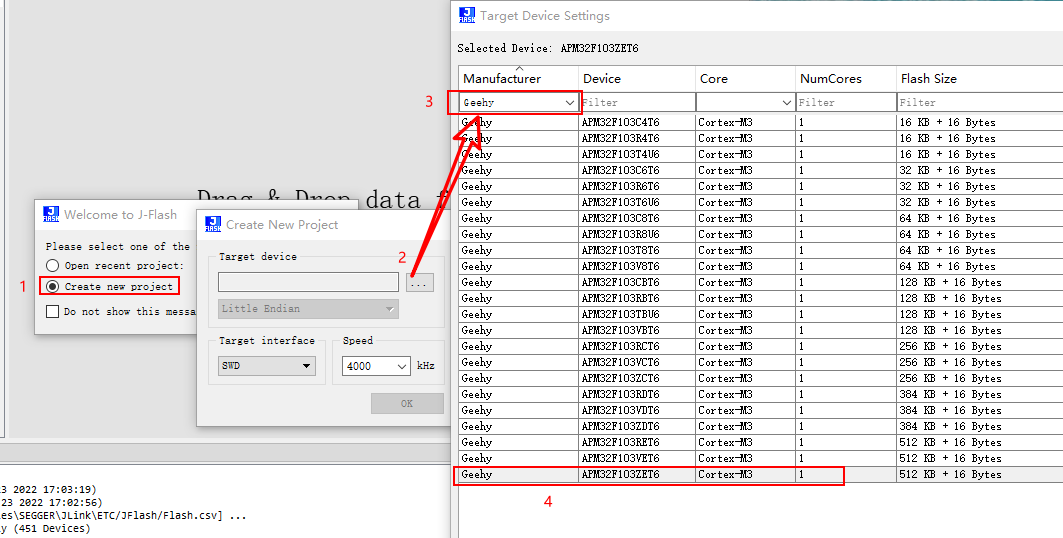Viewport: 1063px width, 538px height.
Task: Expand the Core filter dropdown
Action: [786, 102]
